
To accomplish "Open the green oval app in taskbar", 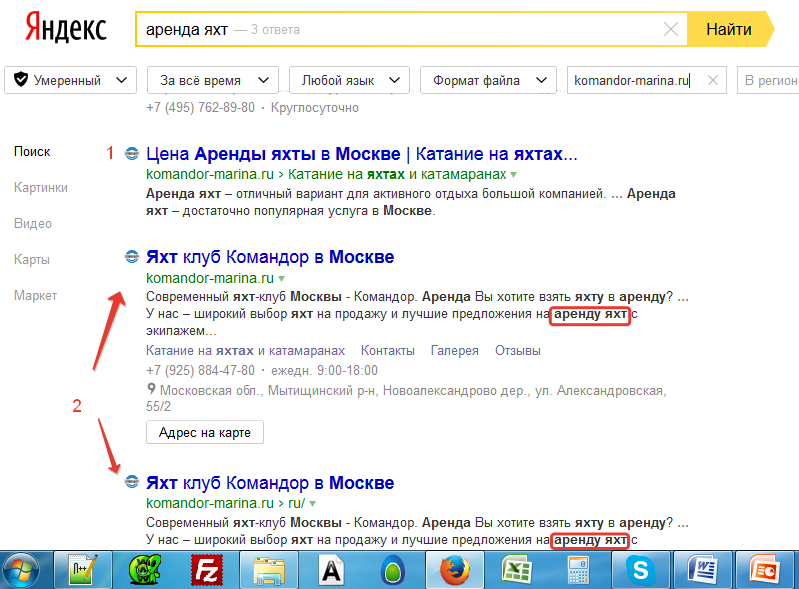I will click(393, 570).
